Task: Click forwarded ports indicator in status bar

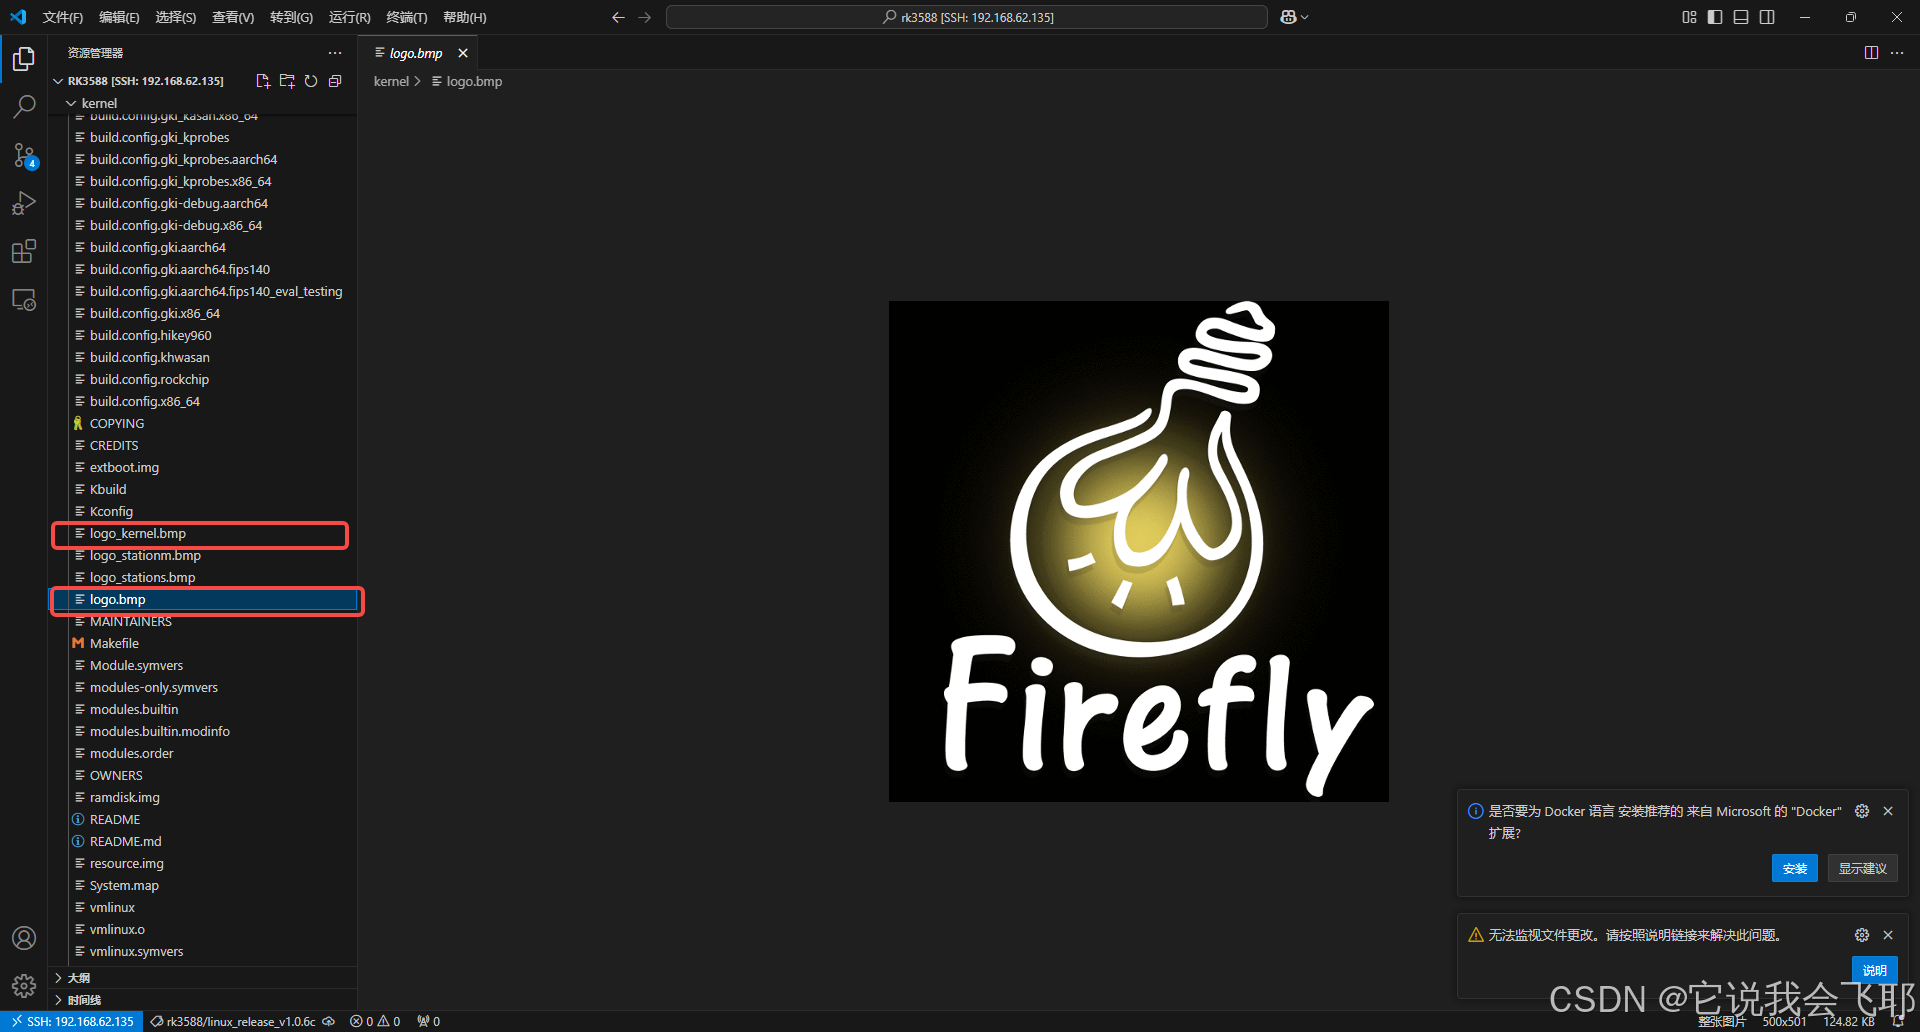Action: [428, 1021]
